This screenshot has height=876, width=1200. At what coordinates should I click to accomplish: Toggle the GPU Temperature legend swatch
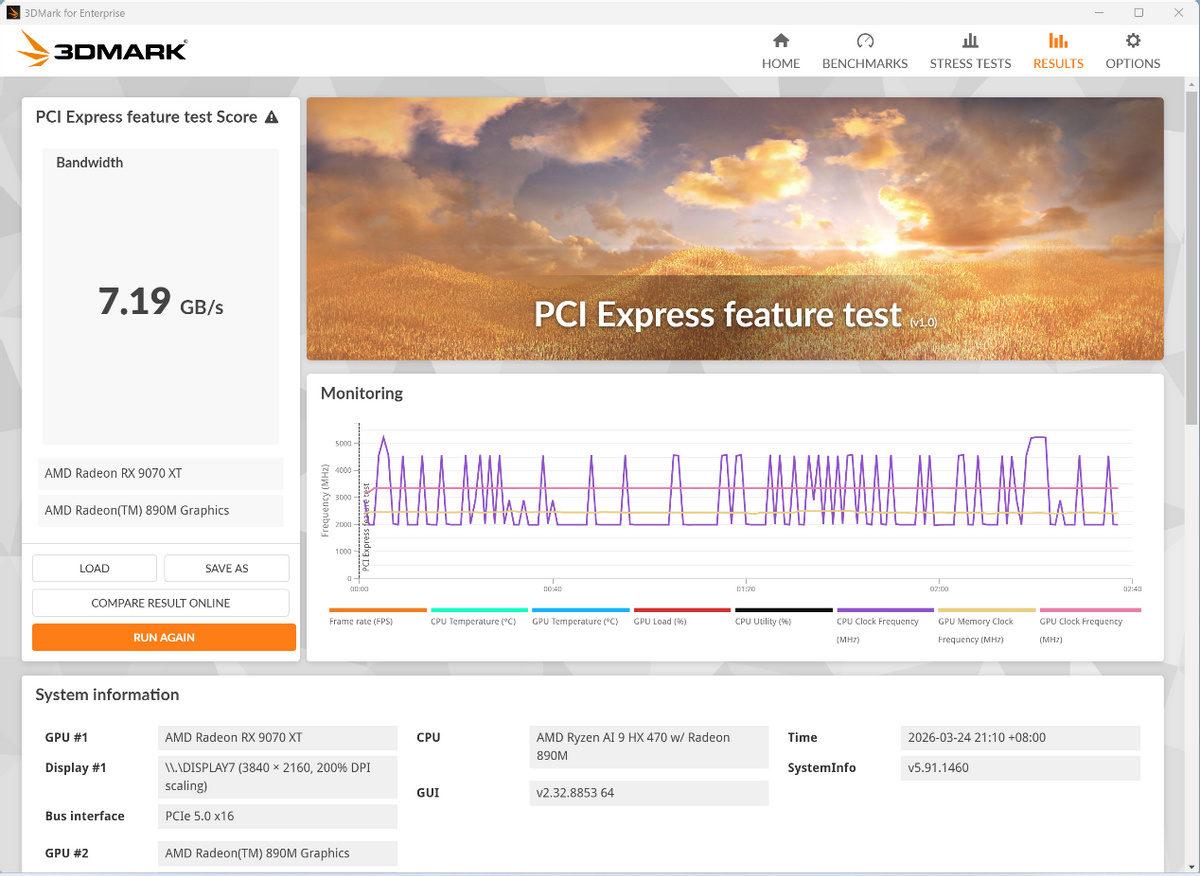click(581, 610)
